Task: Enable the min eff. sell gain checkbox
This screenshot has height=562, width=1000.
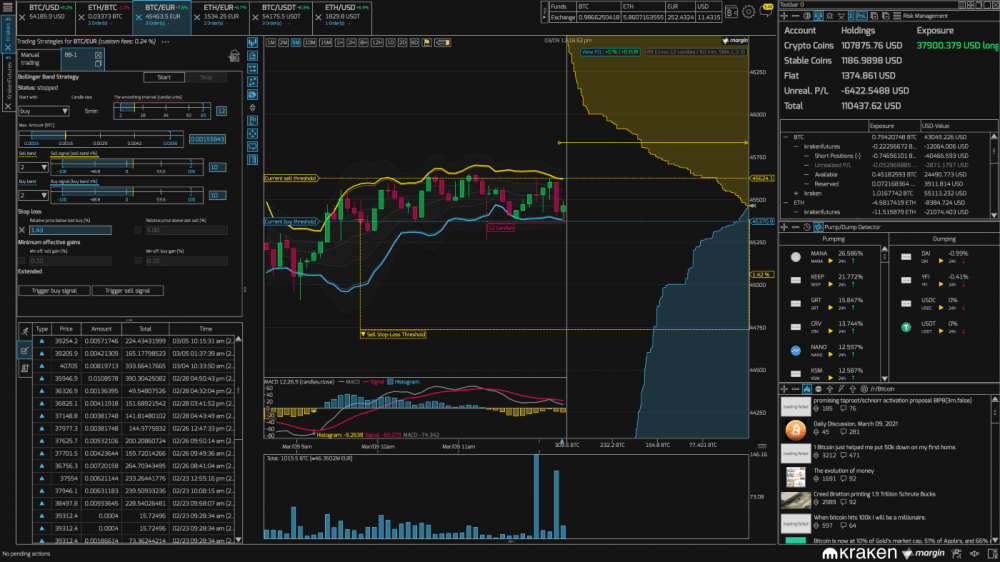Action: click(x=22, y=261)
